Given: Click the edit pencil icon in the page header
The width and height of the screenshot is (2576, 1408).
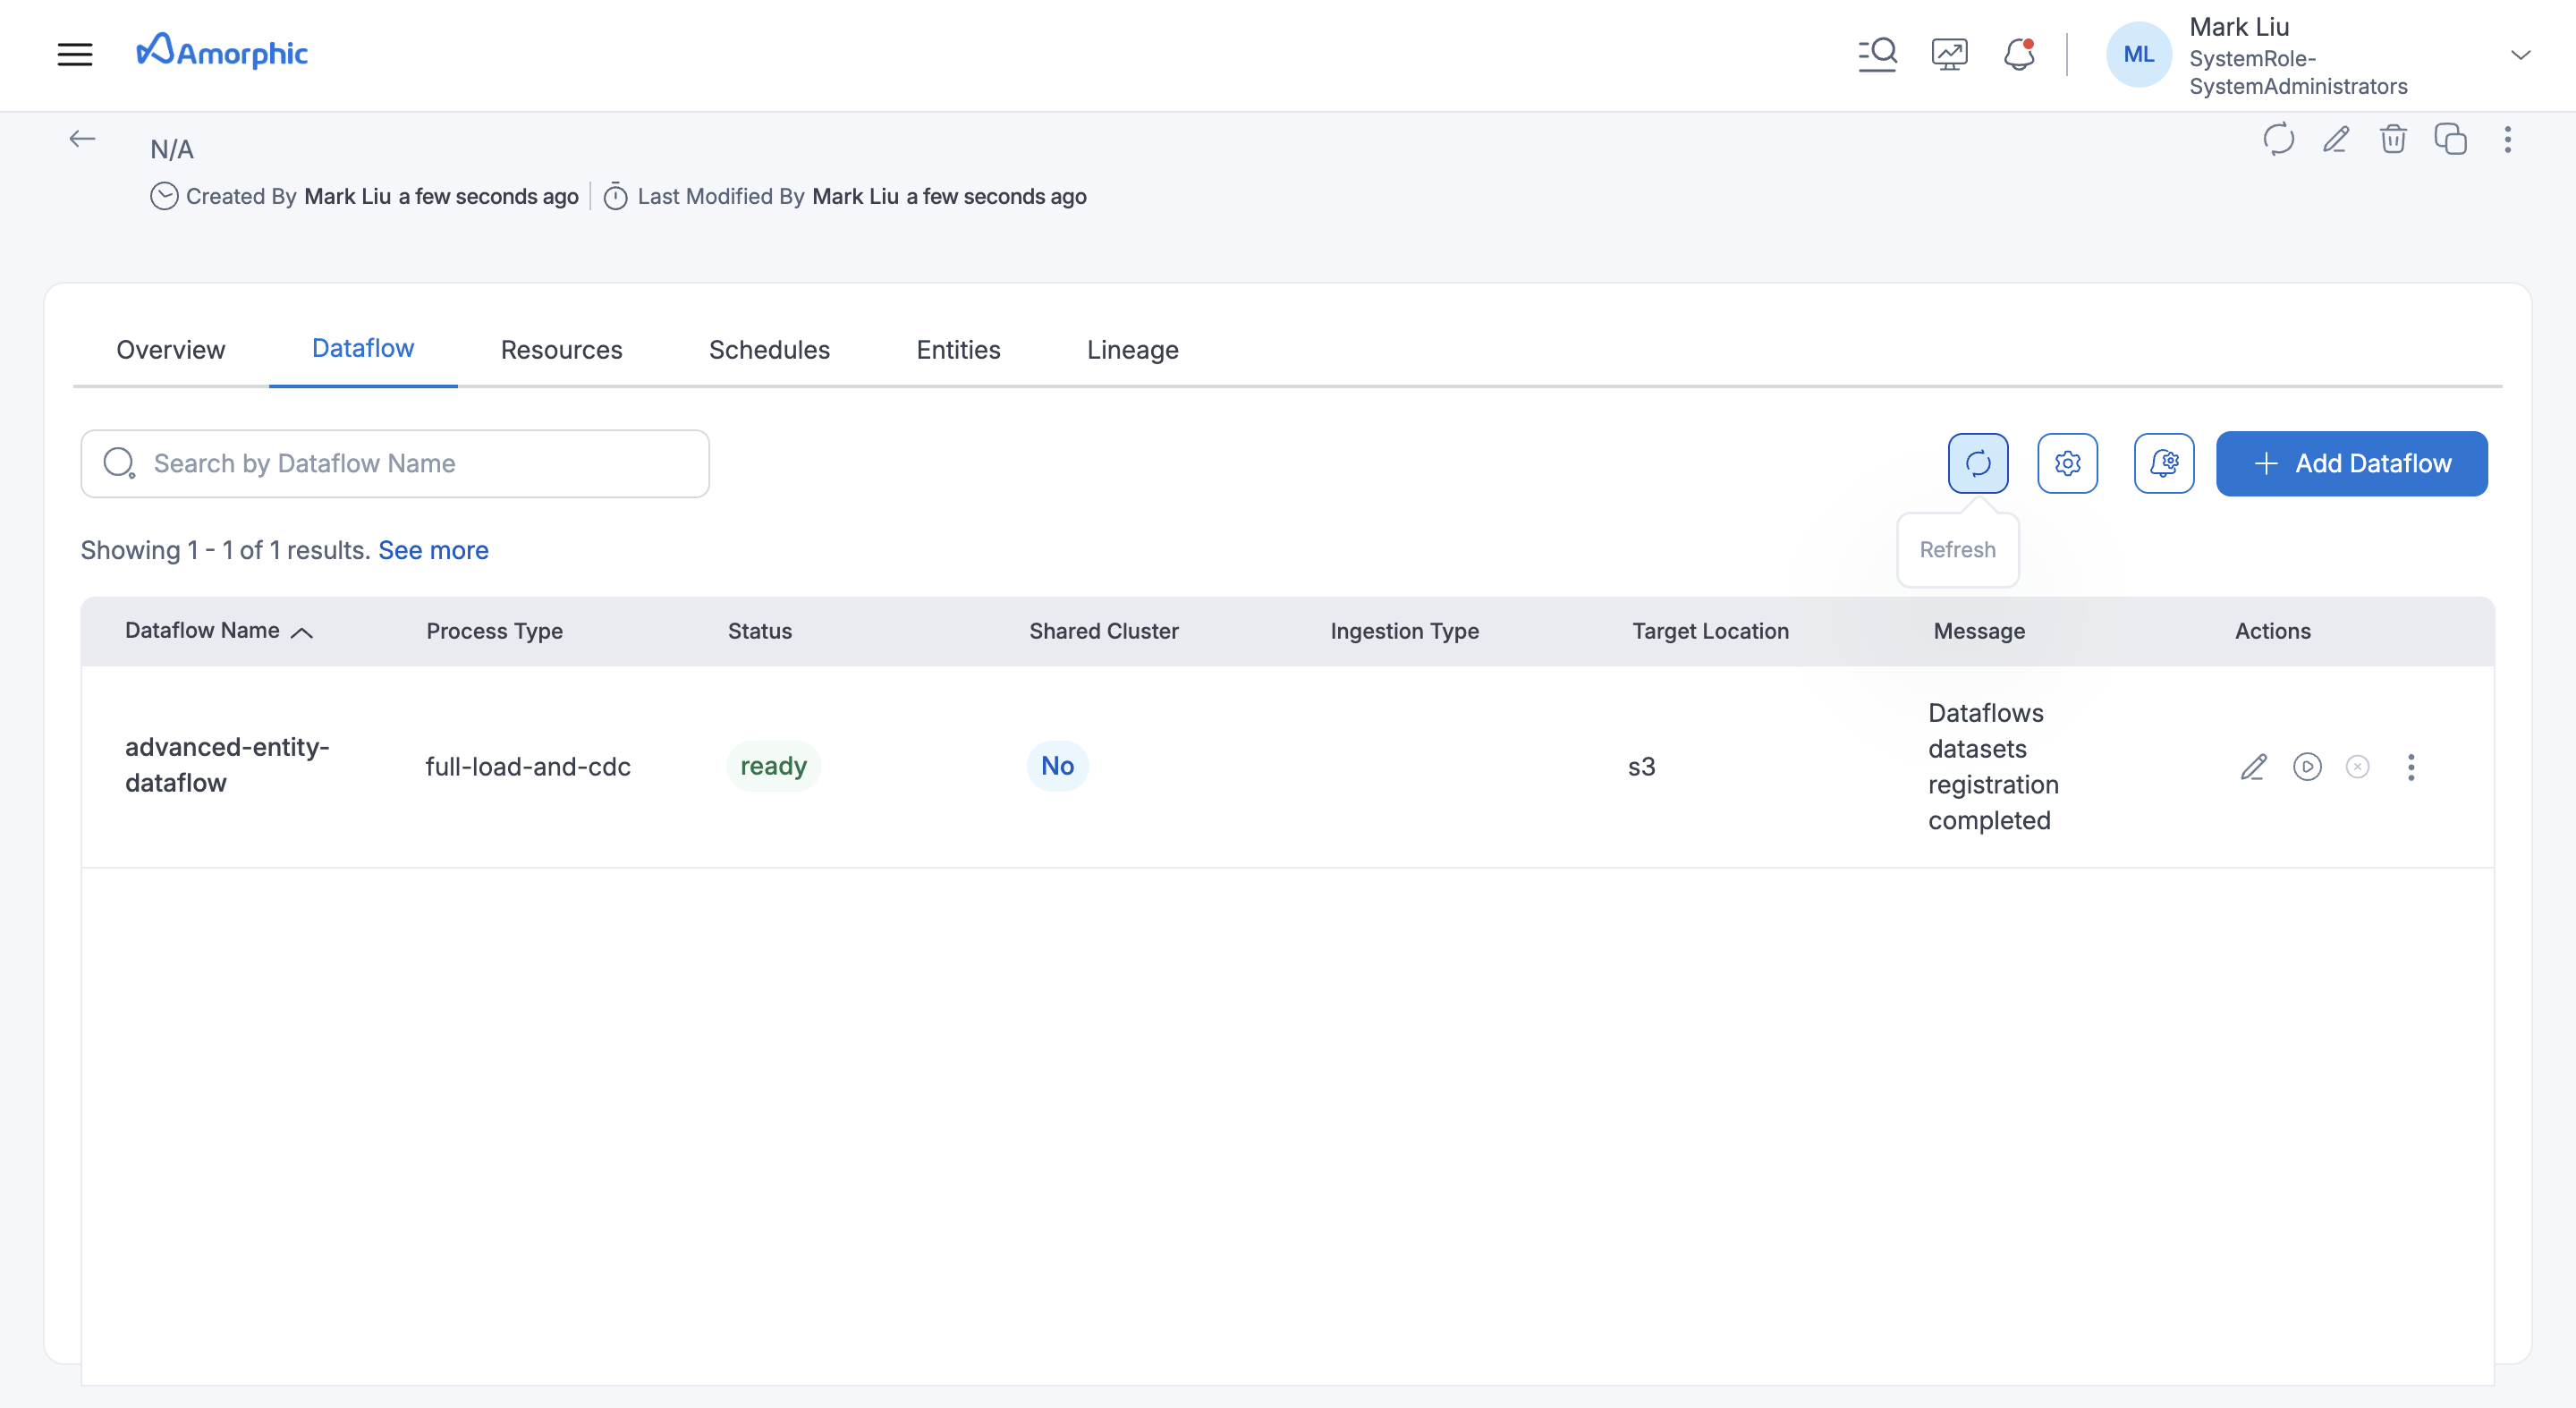Looking at the screenshot, I should coord(2335,140).
